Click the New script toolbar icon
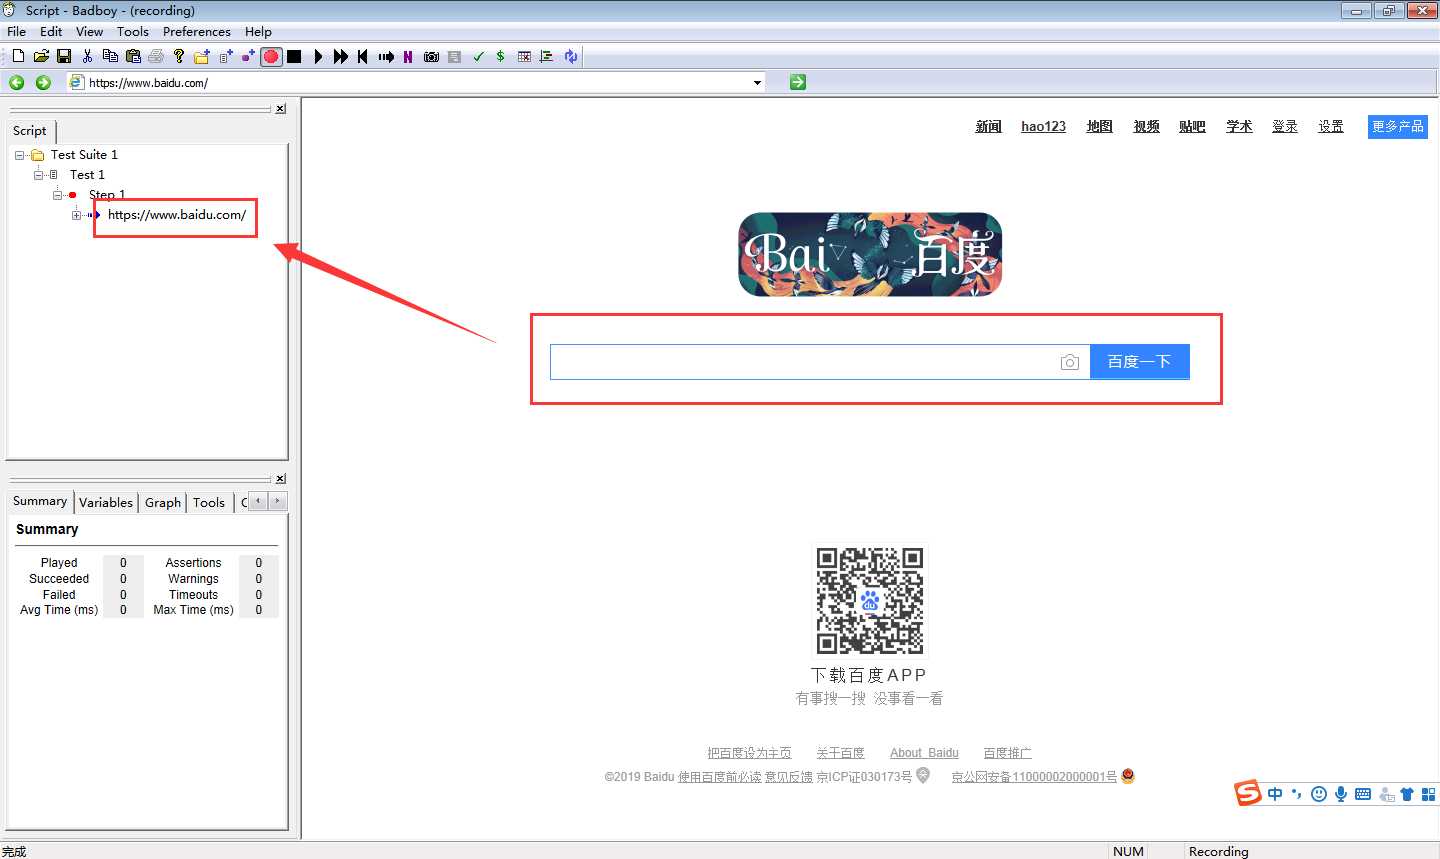The width and height of the screenshot is (1440, 859). pyautogui.click(x=18, y=56)
